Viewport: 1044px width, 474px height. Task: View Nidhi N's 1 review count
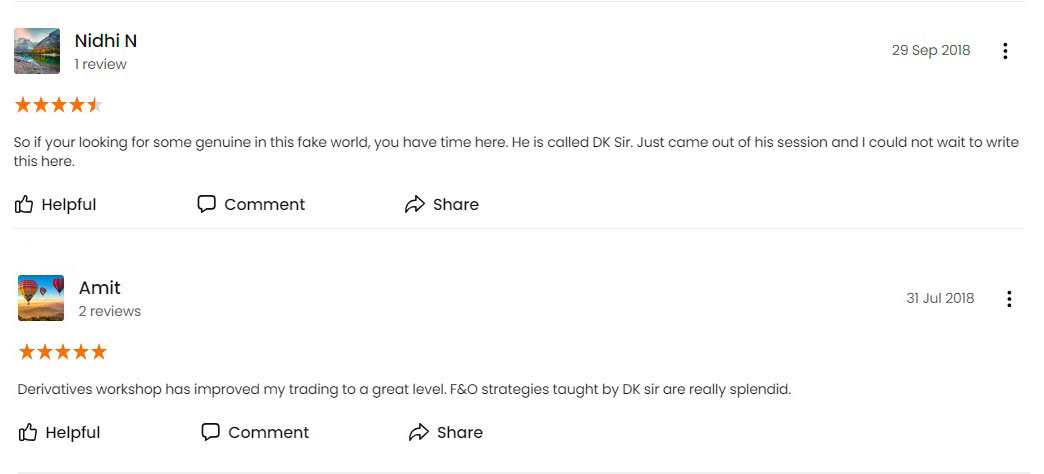coord(101,65)
